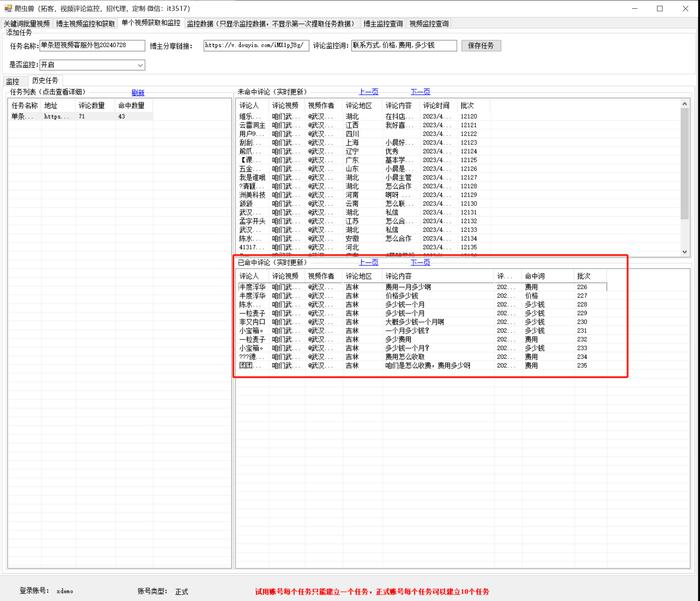Image resolution: width=700 pixels, height=601 pixels.
Task: Switch to 博主视频监控和获取 tab
Action: 85,22
